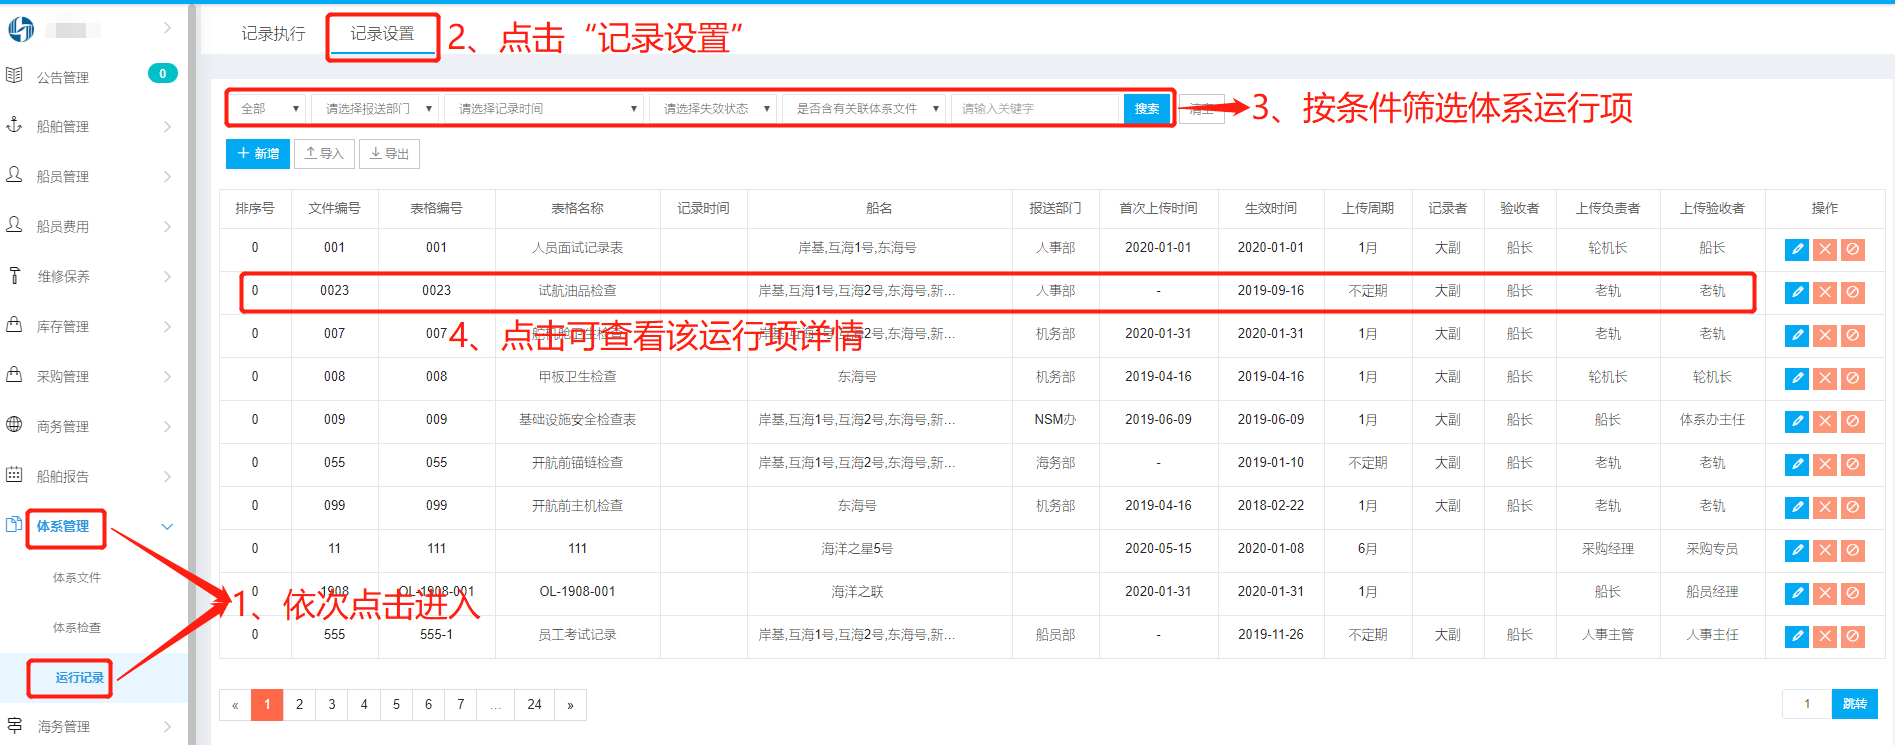Viewport: 1895px width, 745px height.
Task: Click the OL-1908-001 table name cell
Action: click(578, 592)
